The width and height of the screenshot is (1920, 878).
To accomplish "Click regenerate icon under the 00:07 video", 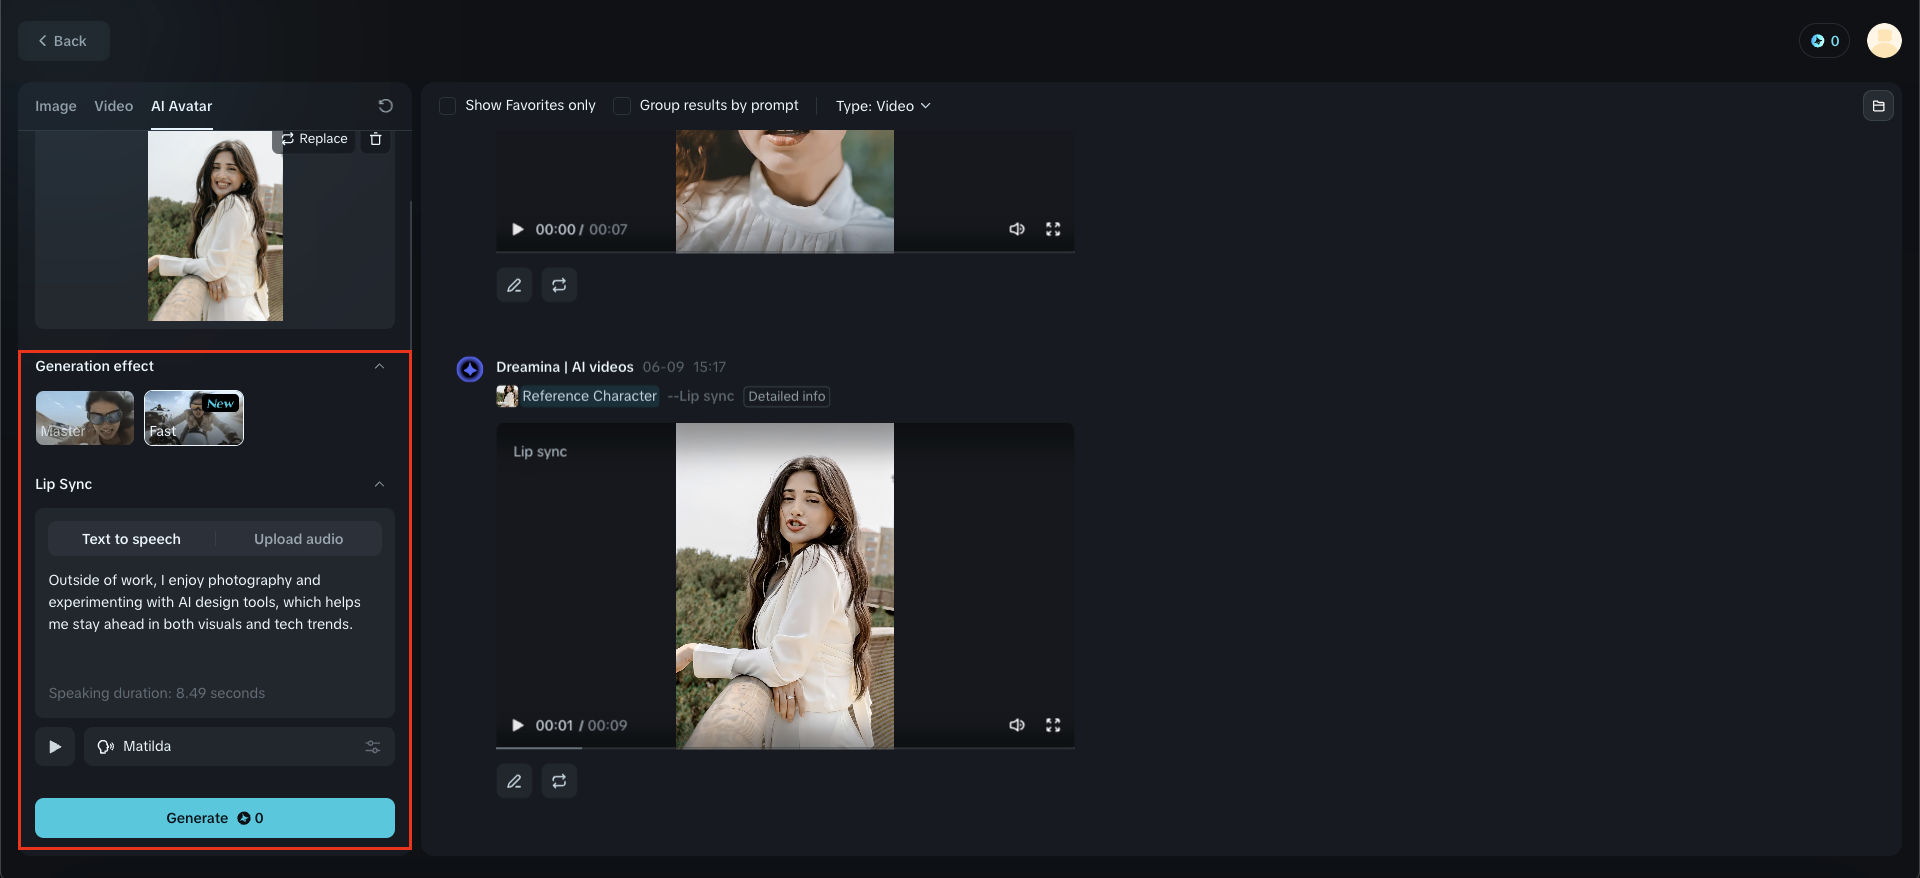I will (559, 285).
